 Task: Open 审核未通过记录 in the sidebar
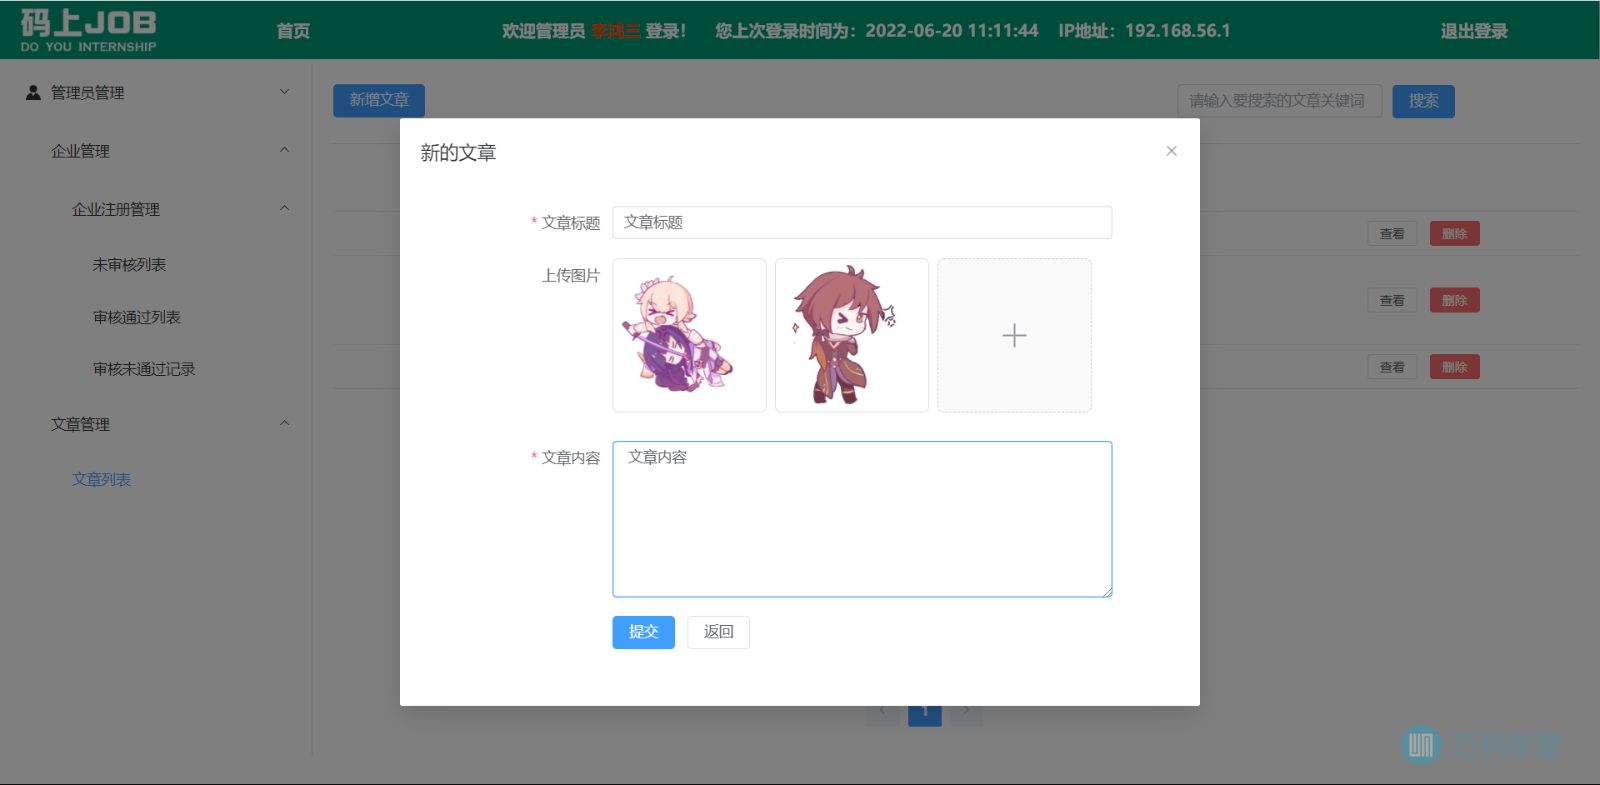coord(144,369)
